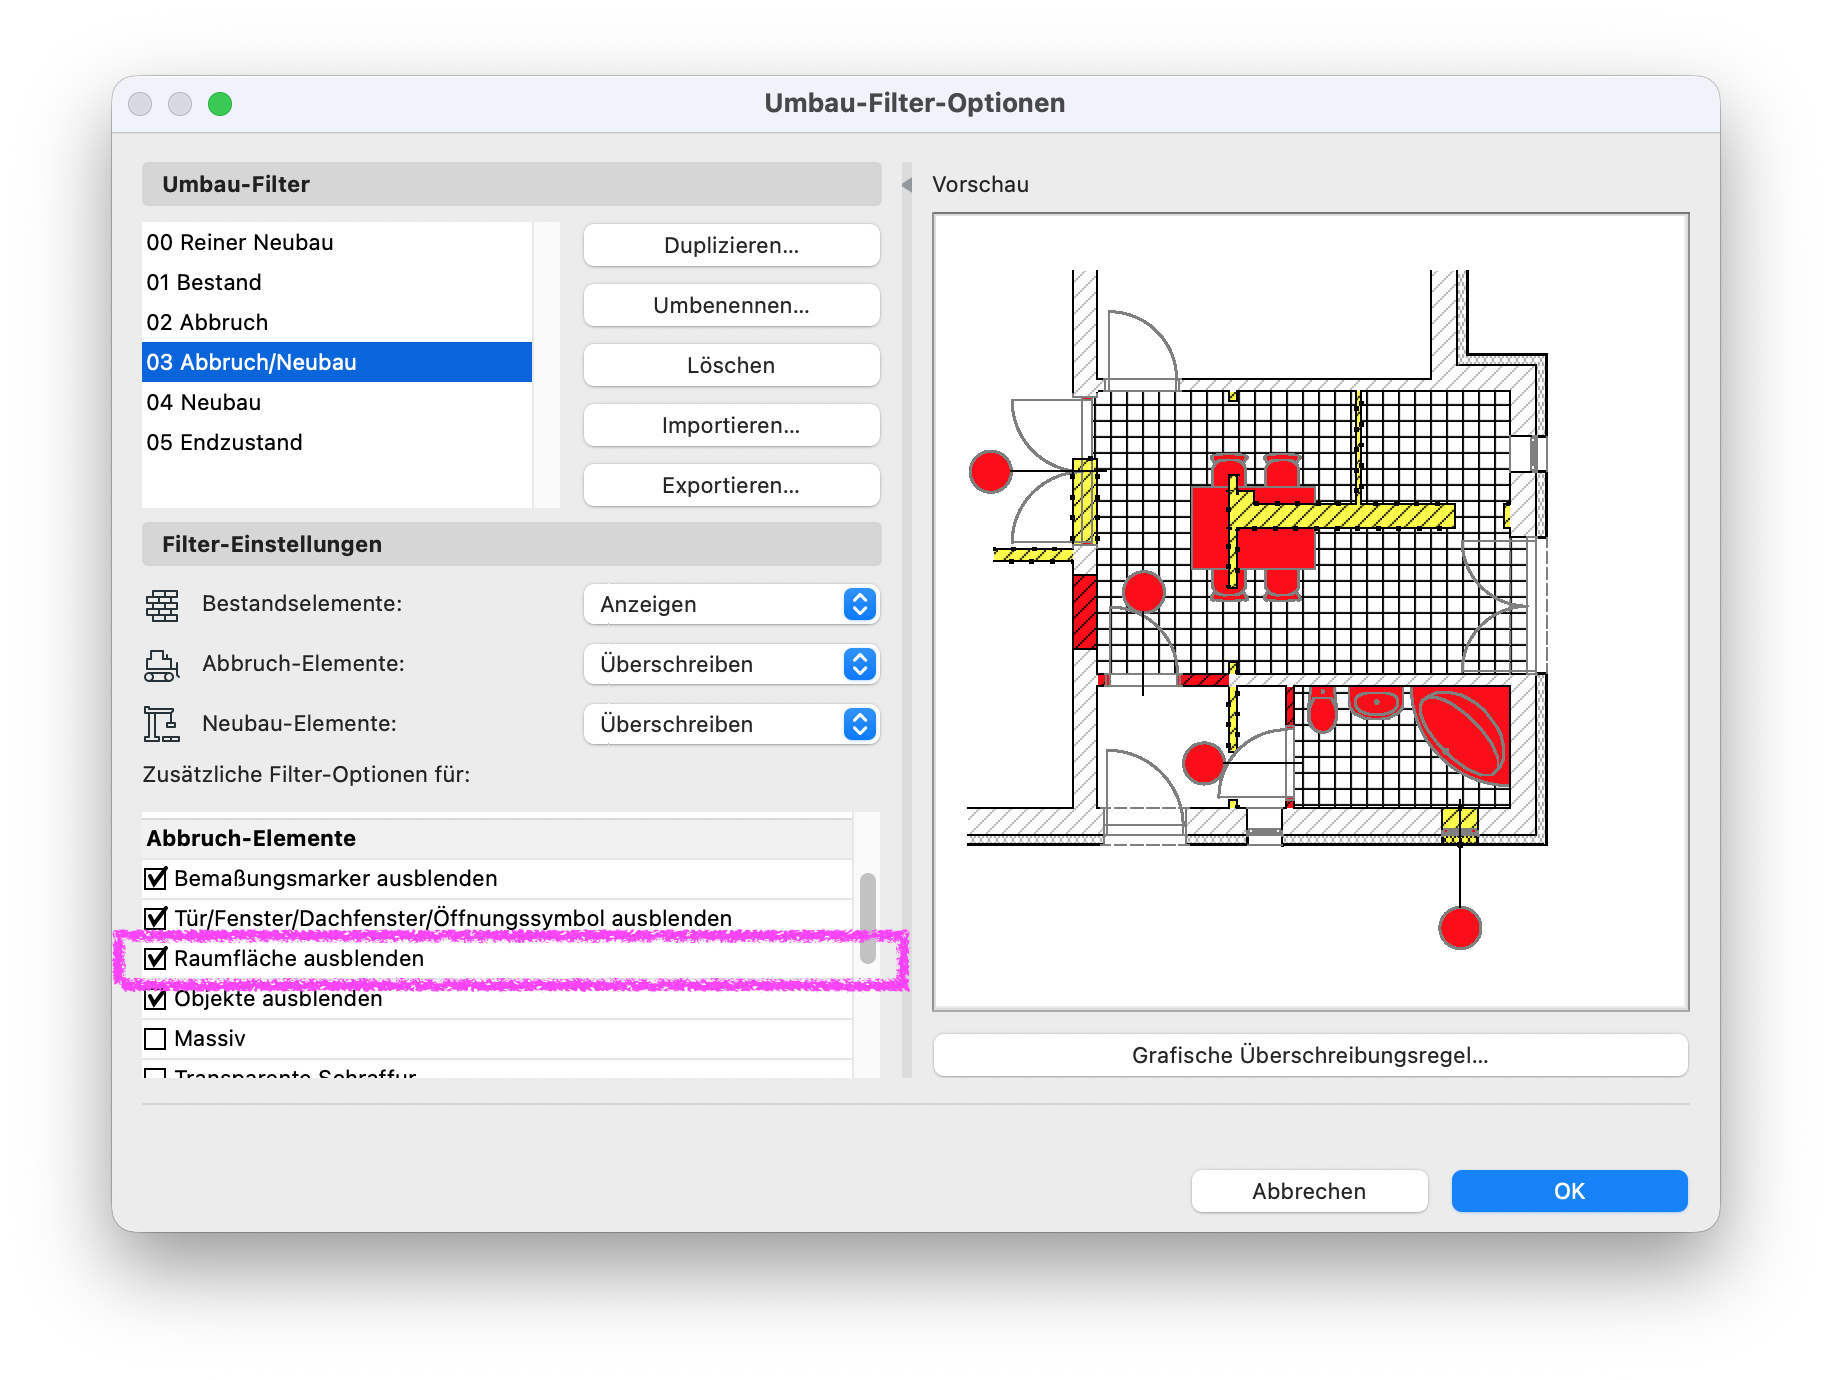The width and height of the screenshot is (1832, 1380).
Task: Click the Abbruch-Elemente list header
Action: point(497,838)
